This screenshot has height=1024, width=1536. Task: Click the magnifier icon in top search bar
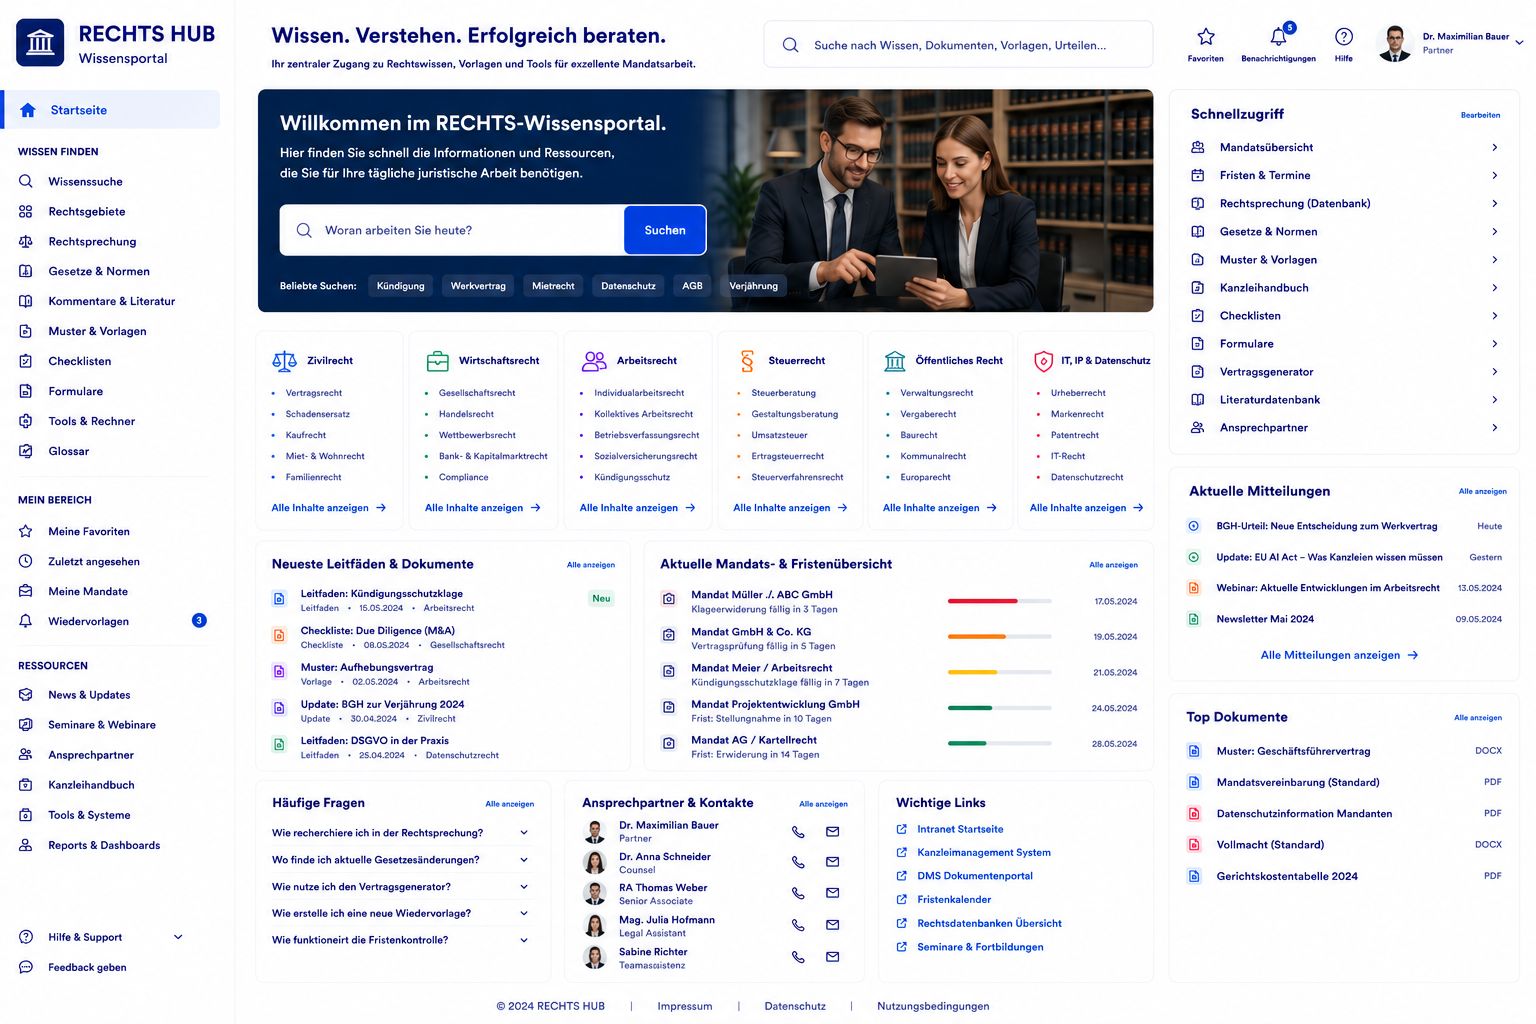pos(790,45)
